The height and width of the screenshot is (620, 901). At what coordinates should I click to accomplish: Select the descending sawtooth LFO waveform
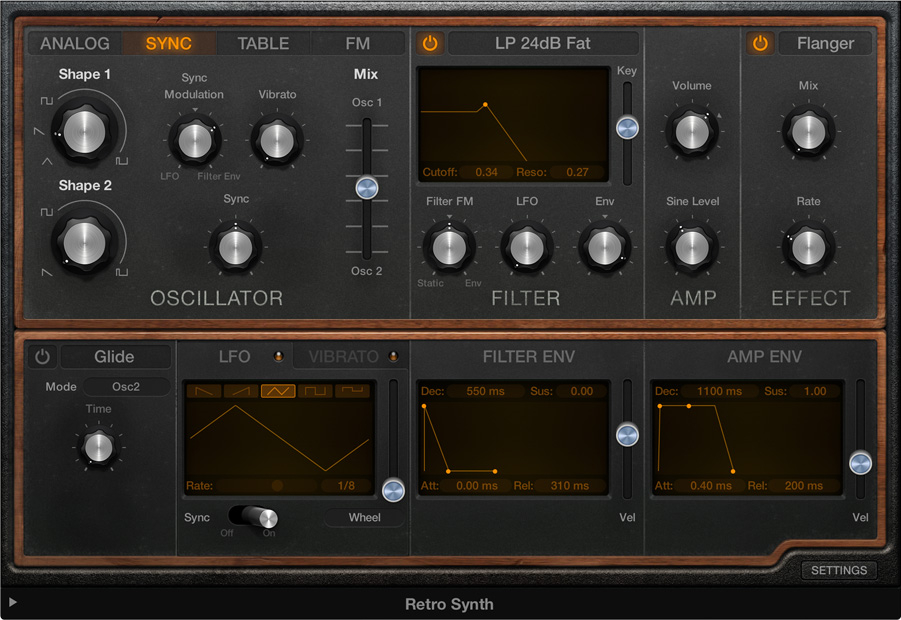204,391
